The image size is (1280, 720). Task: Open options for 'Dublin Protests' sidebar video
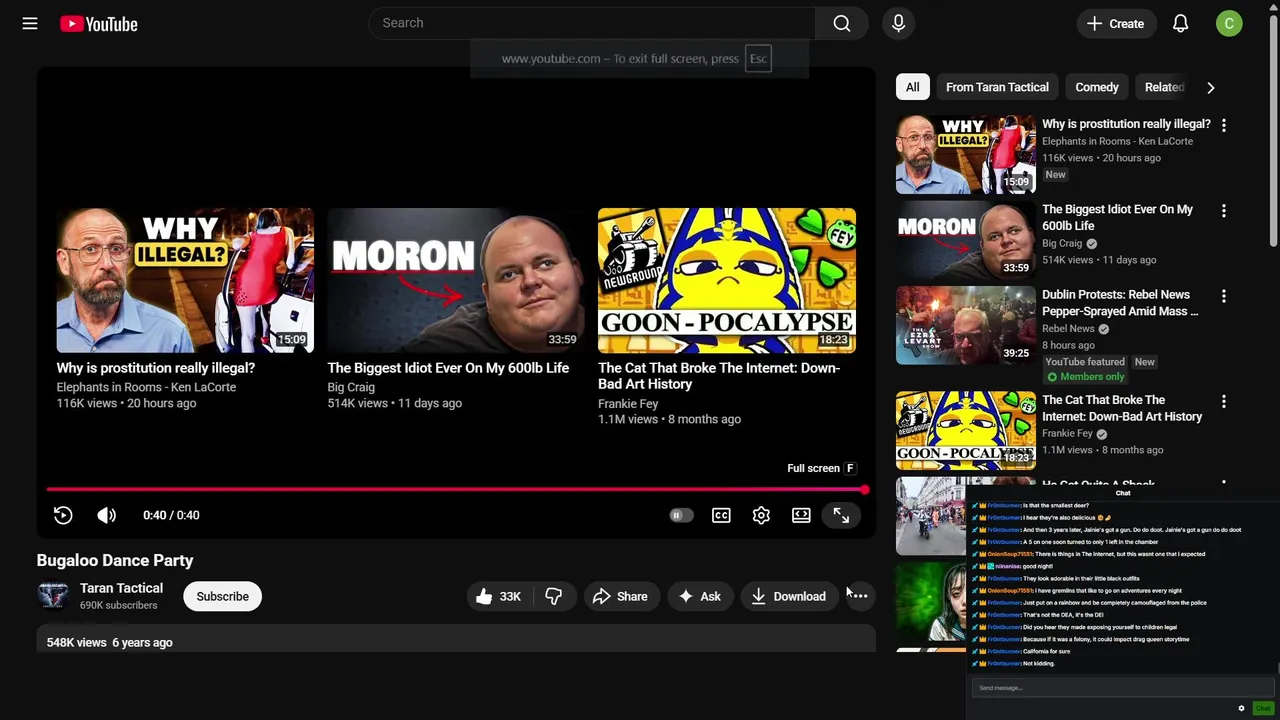coord(1223,296)
